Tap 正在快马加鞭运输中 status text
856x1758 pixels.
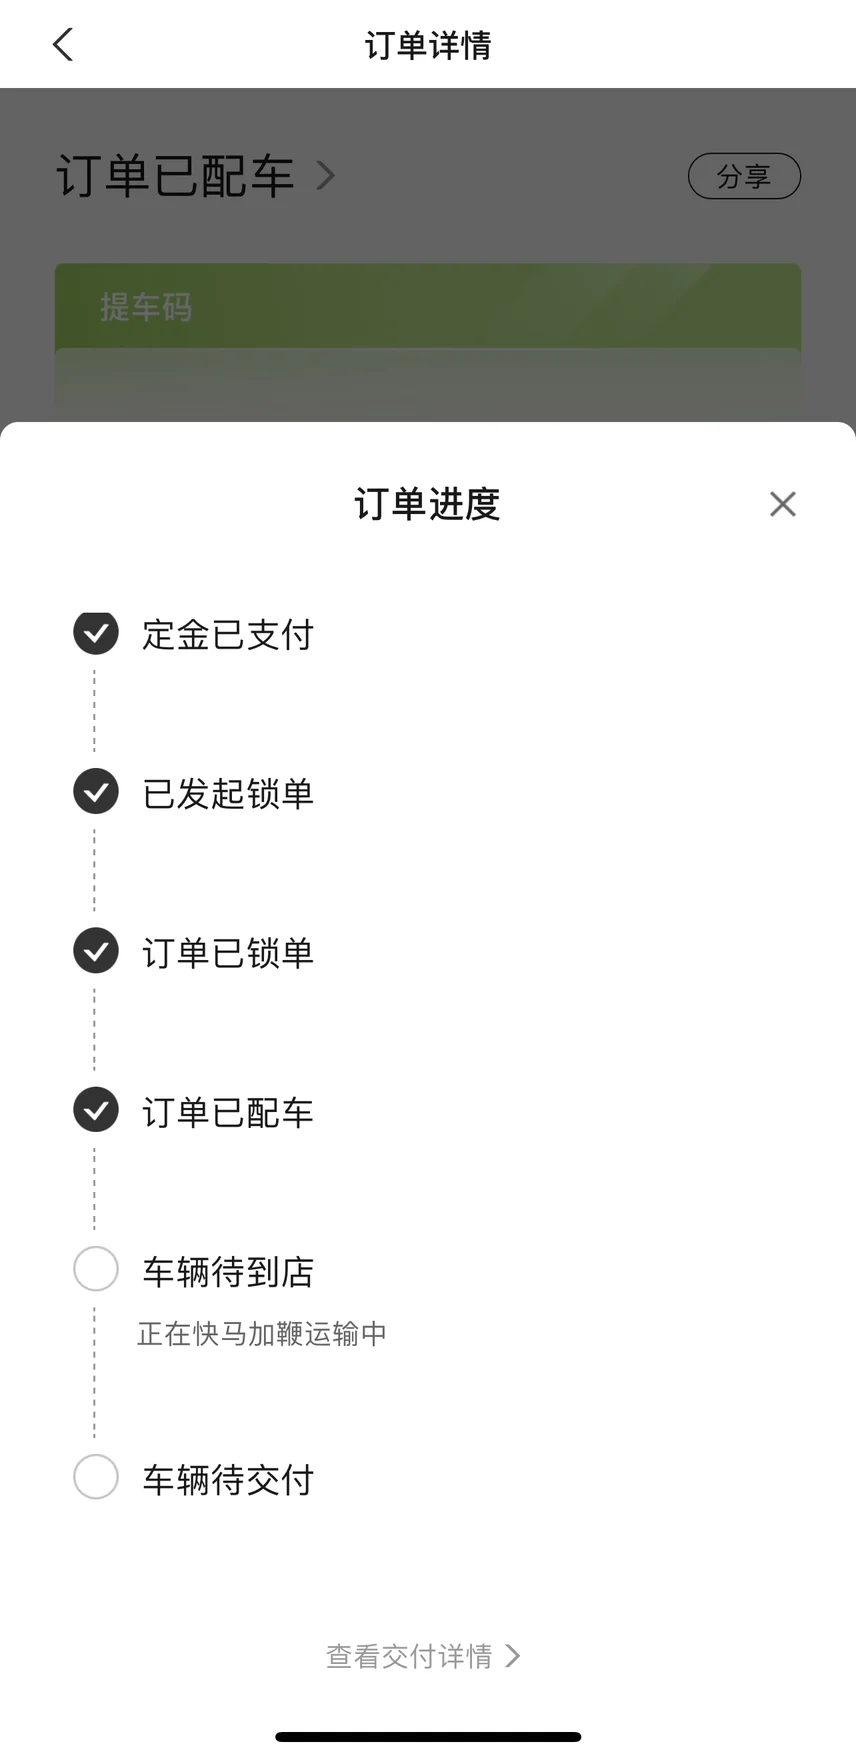pos(262,1334)
